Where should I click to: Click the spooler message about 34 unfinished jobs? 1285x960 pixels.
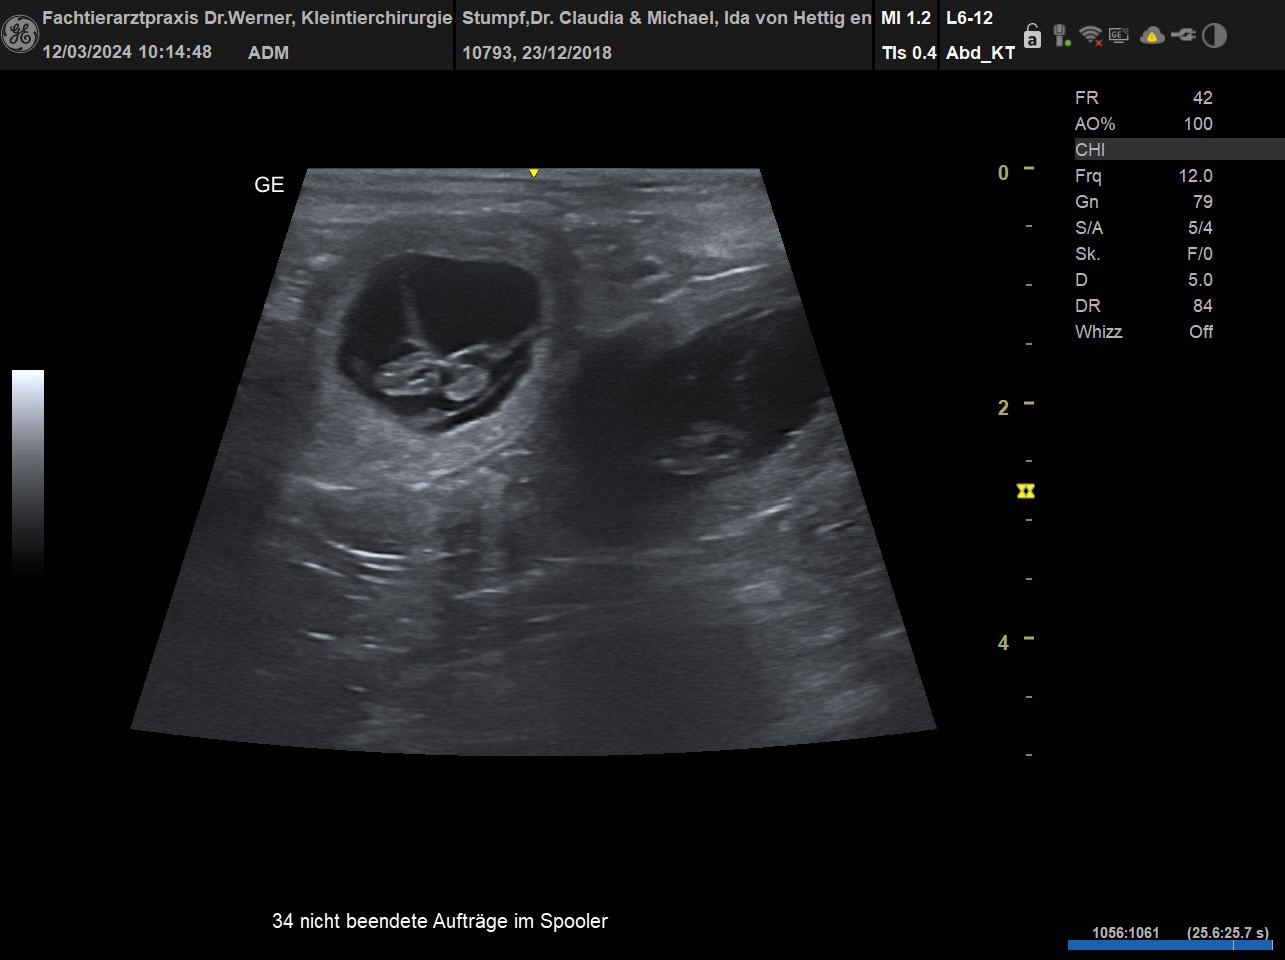point(440,921)
